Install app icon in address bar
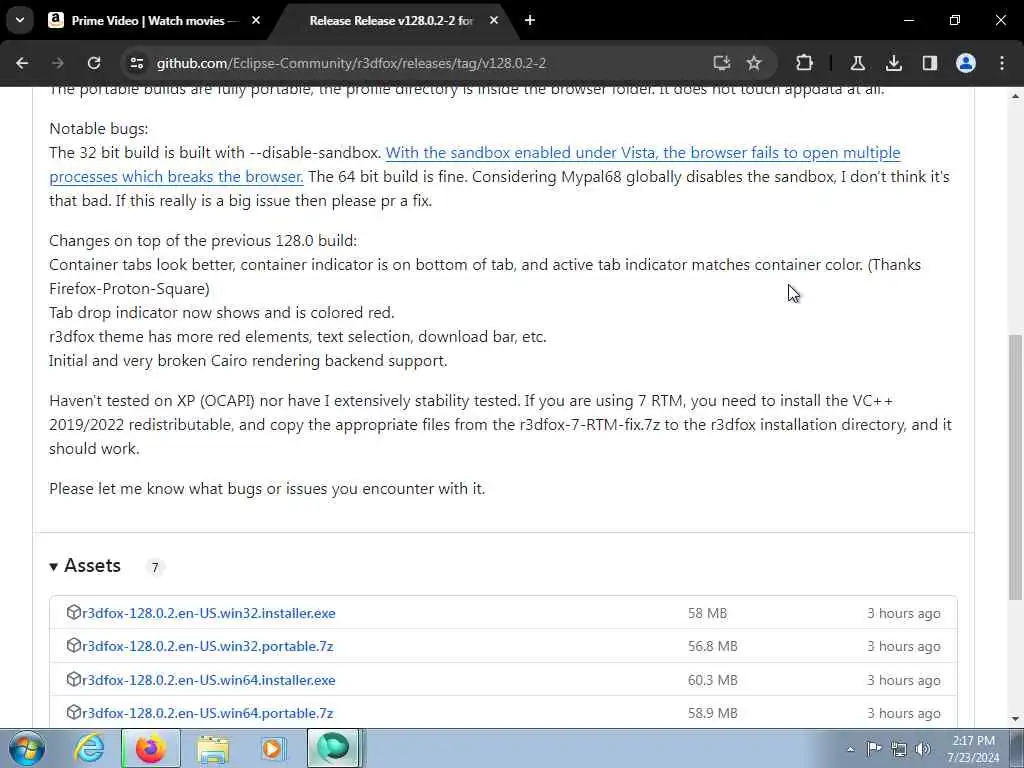 722,63
